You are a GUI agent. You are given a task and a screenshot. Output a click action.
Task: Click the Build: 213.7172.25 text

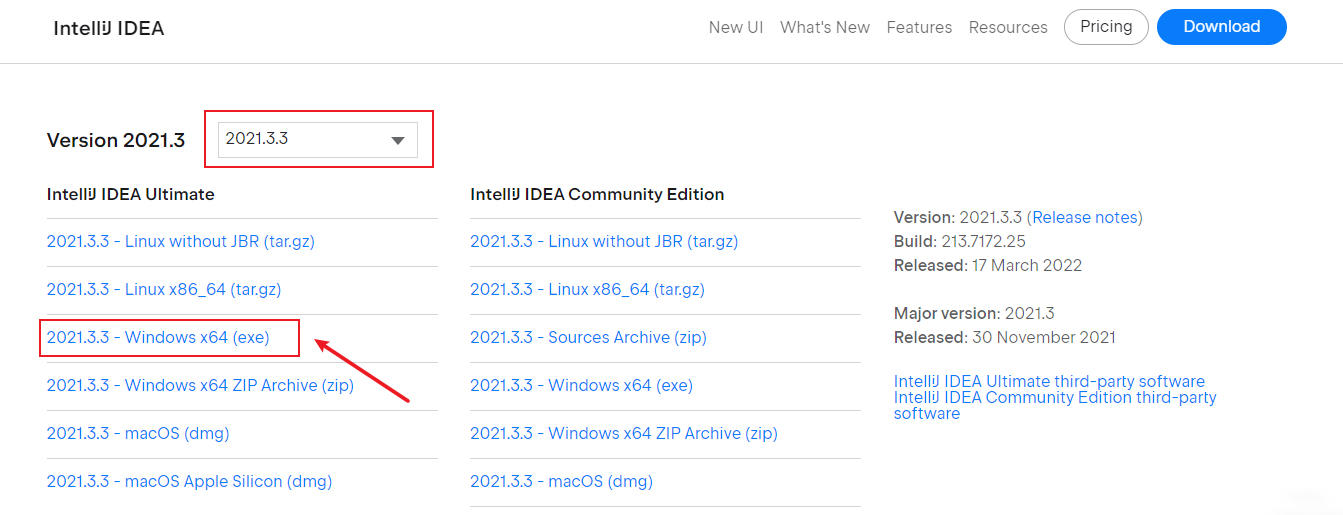960,242
